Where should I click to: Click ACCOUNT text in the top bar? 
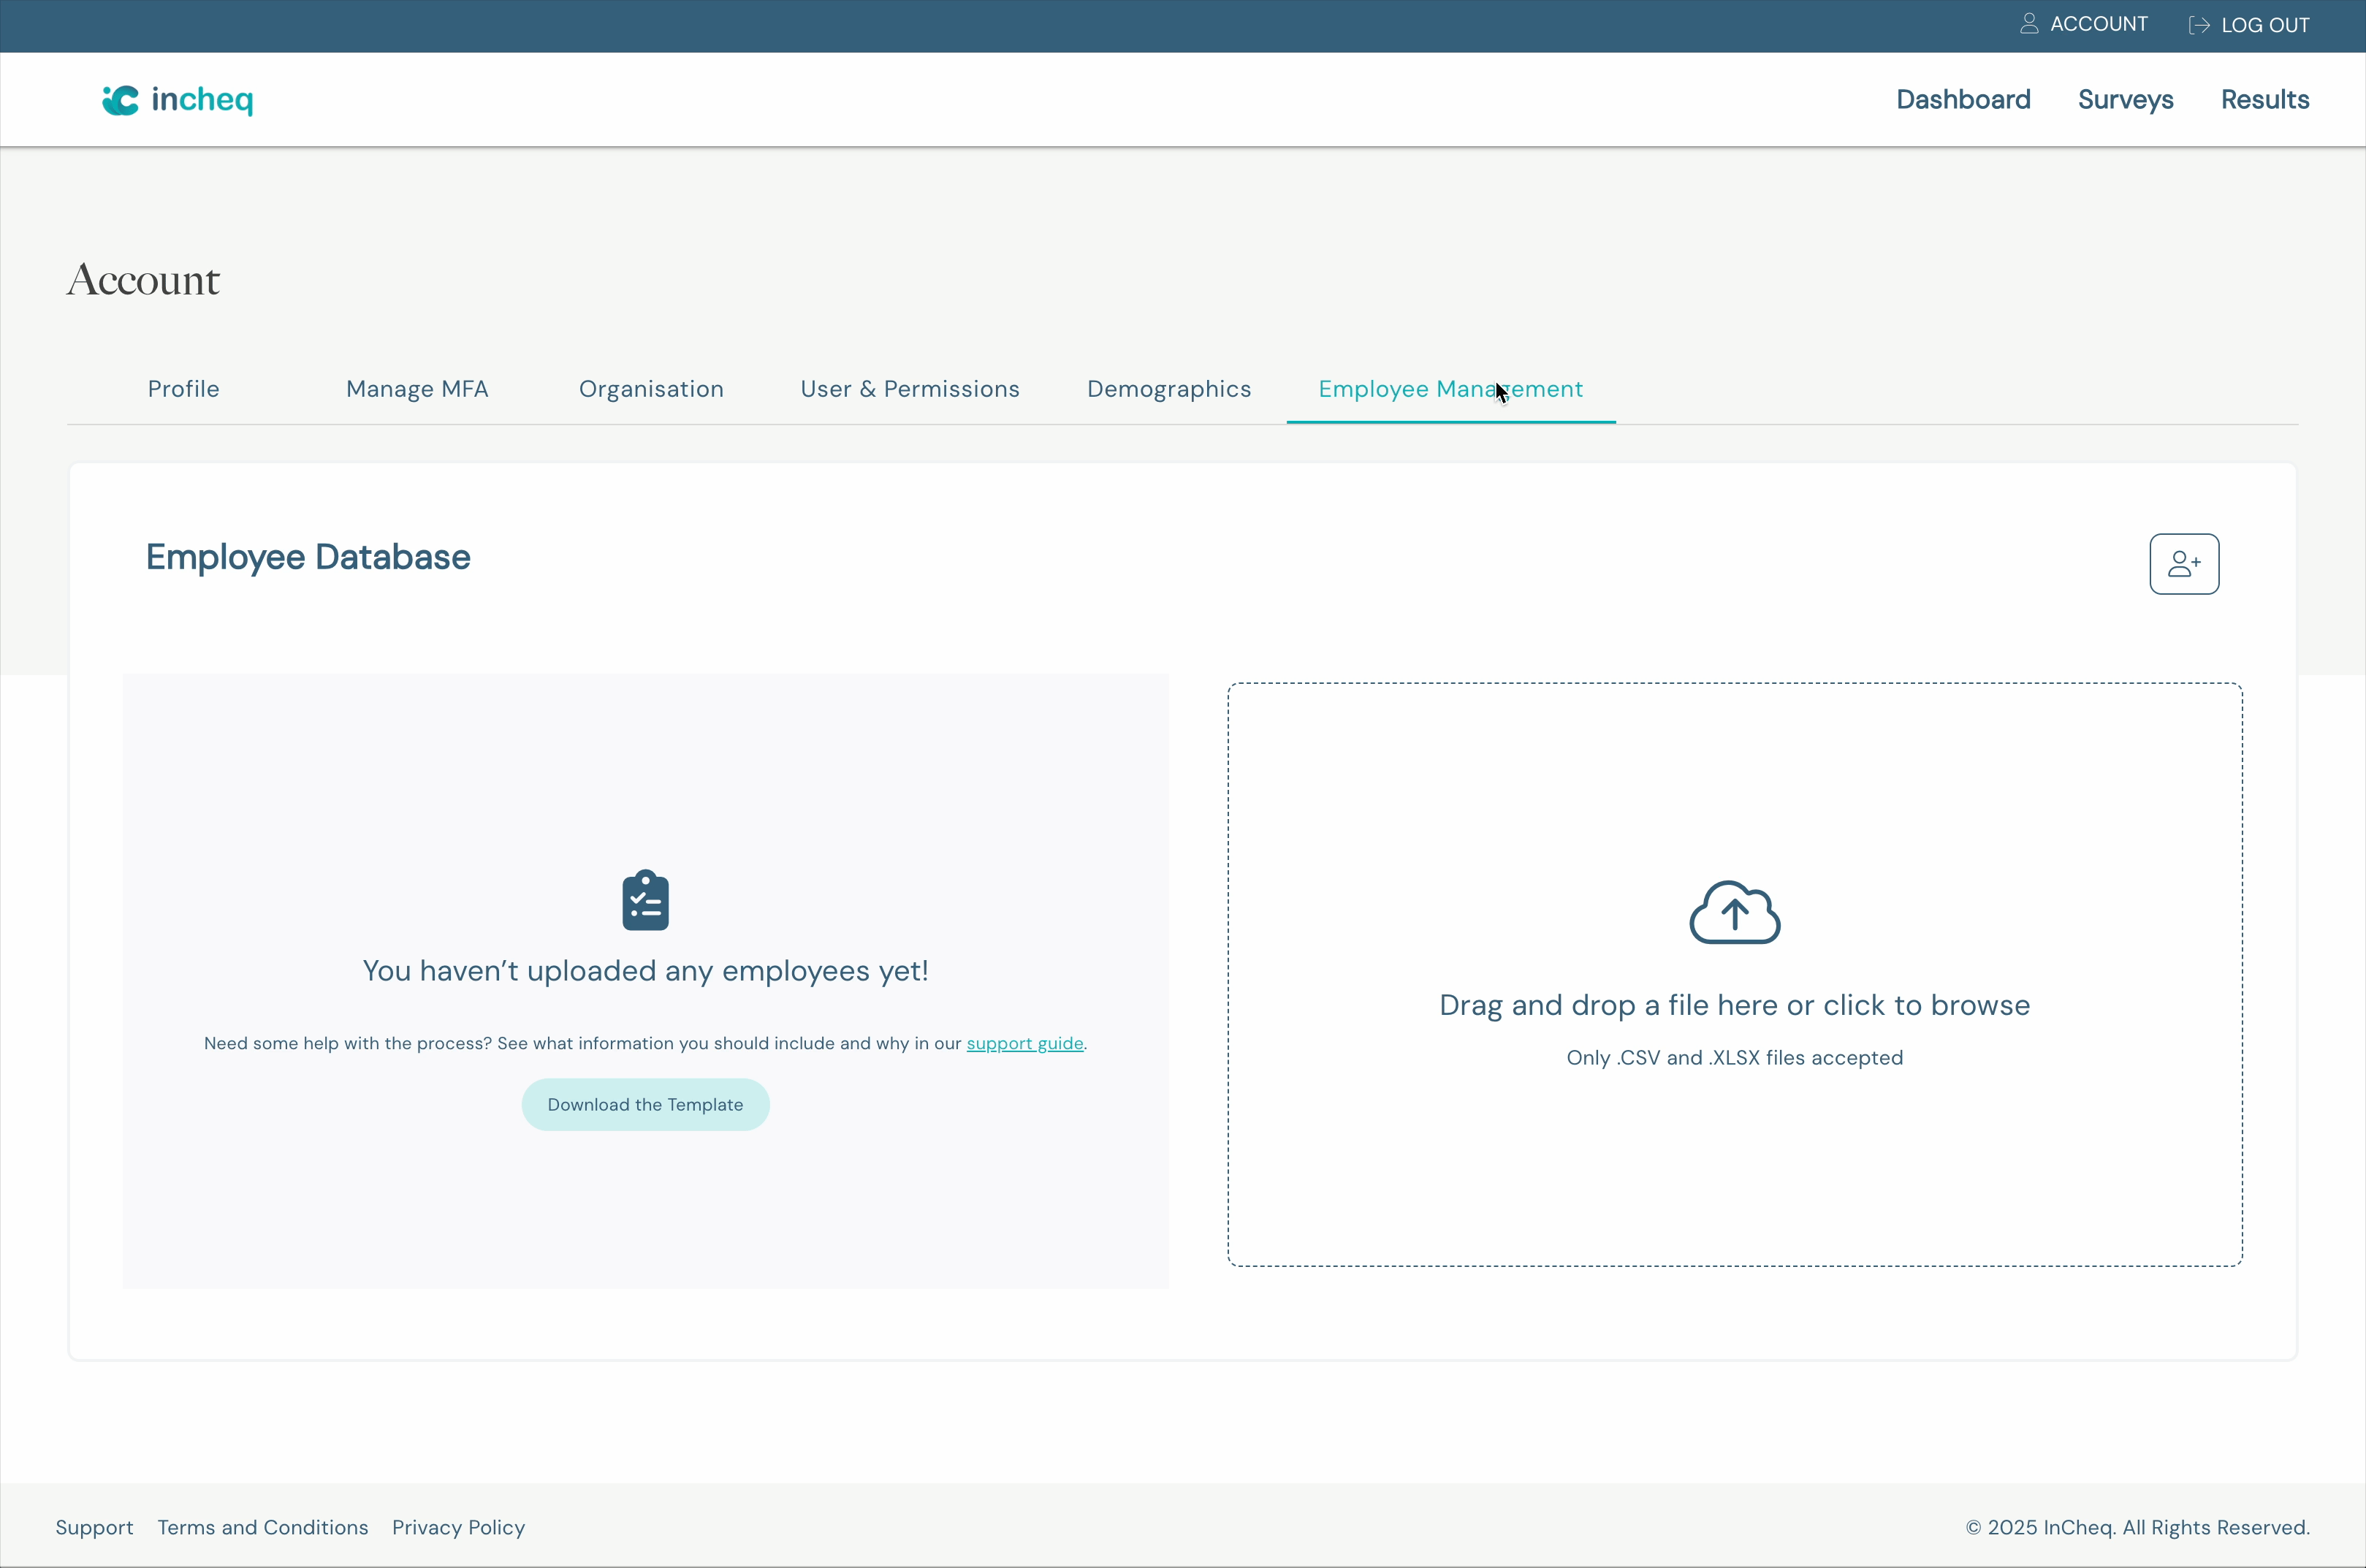tap(2098, 24)
